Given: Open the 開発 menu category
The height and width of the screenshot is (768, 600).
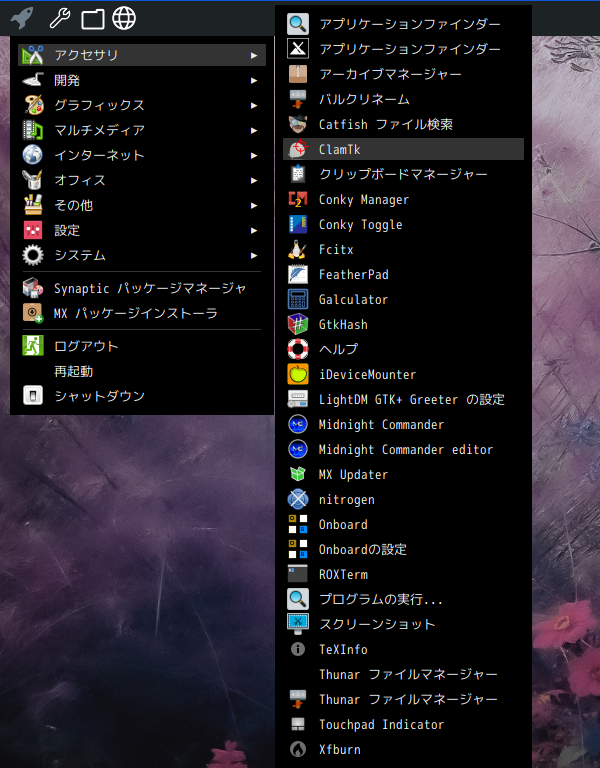Looking at the screenshot, I should coord(142,80).
